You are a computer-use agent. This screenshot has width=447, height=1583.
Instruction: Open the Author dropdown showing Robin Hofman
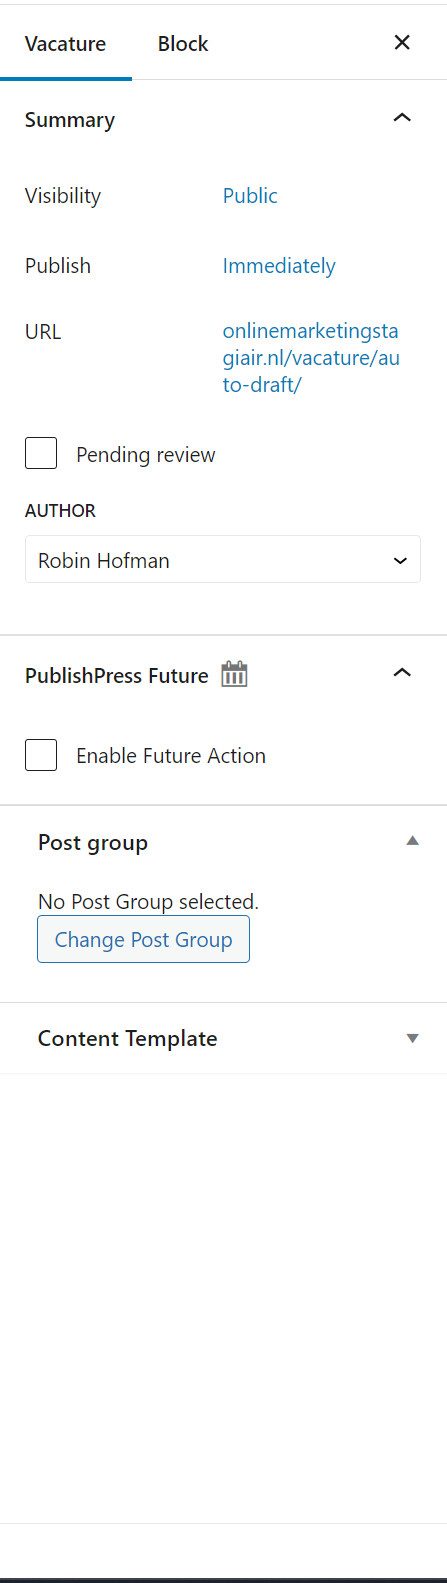pyautogui.click(x=223, y=559)
